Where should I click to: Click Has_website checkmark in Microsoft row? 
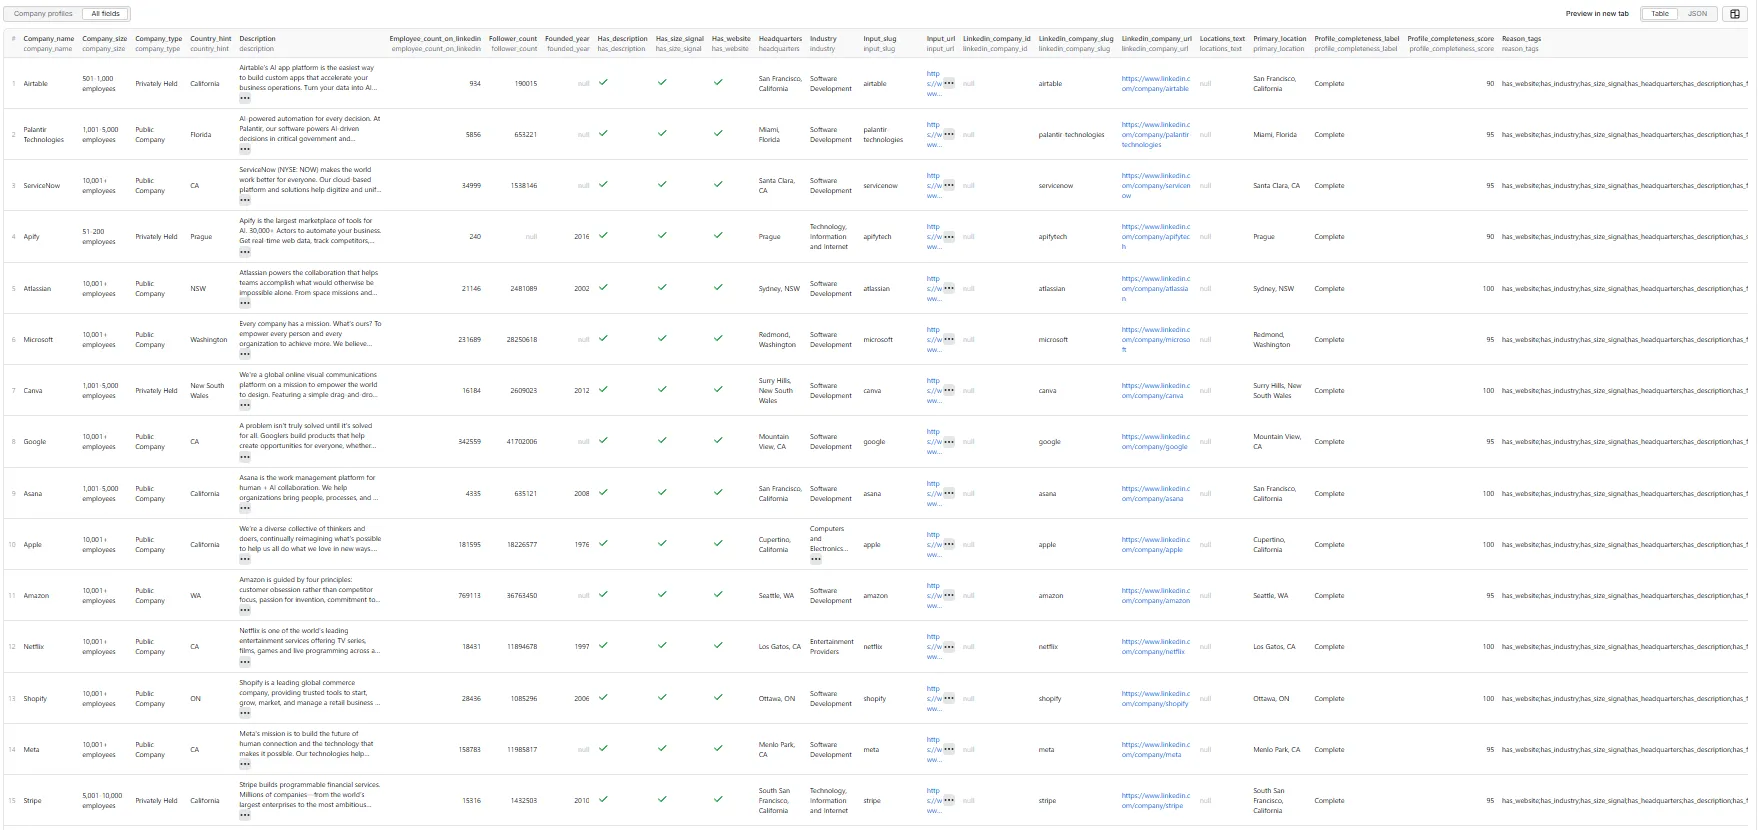(x=718, y=338)
